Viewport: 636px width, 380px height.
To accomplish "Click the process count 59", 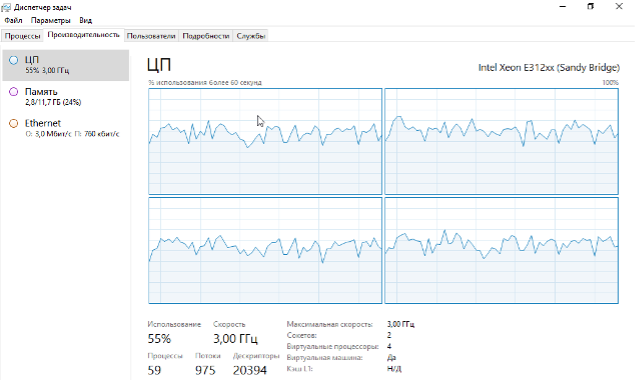I will coord(154,370).
